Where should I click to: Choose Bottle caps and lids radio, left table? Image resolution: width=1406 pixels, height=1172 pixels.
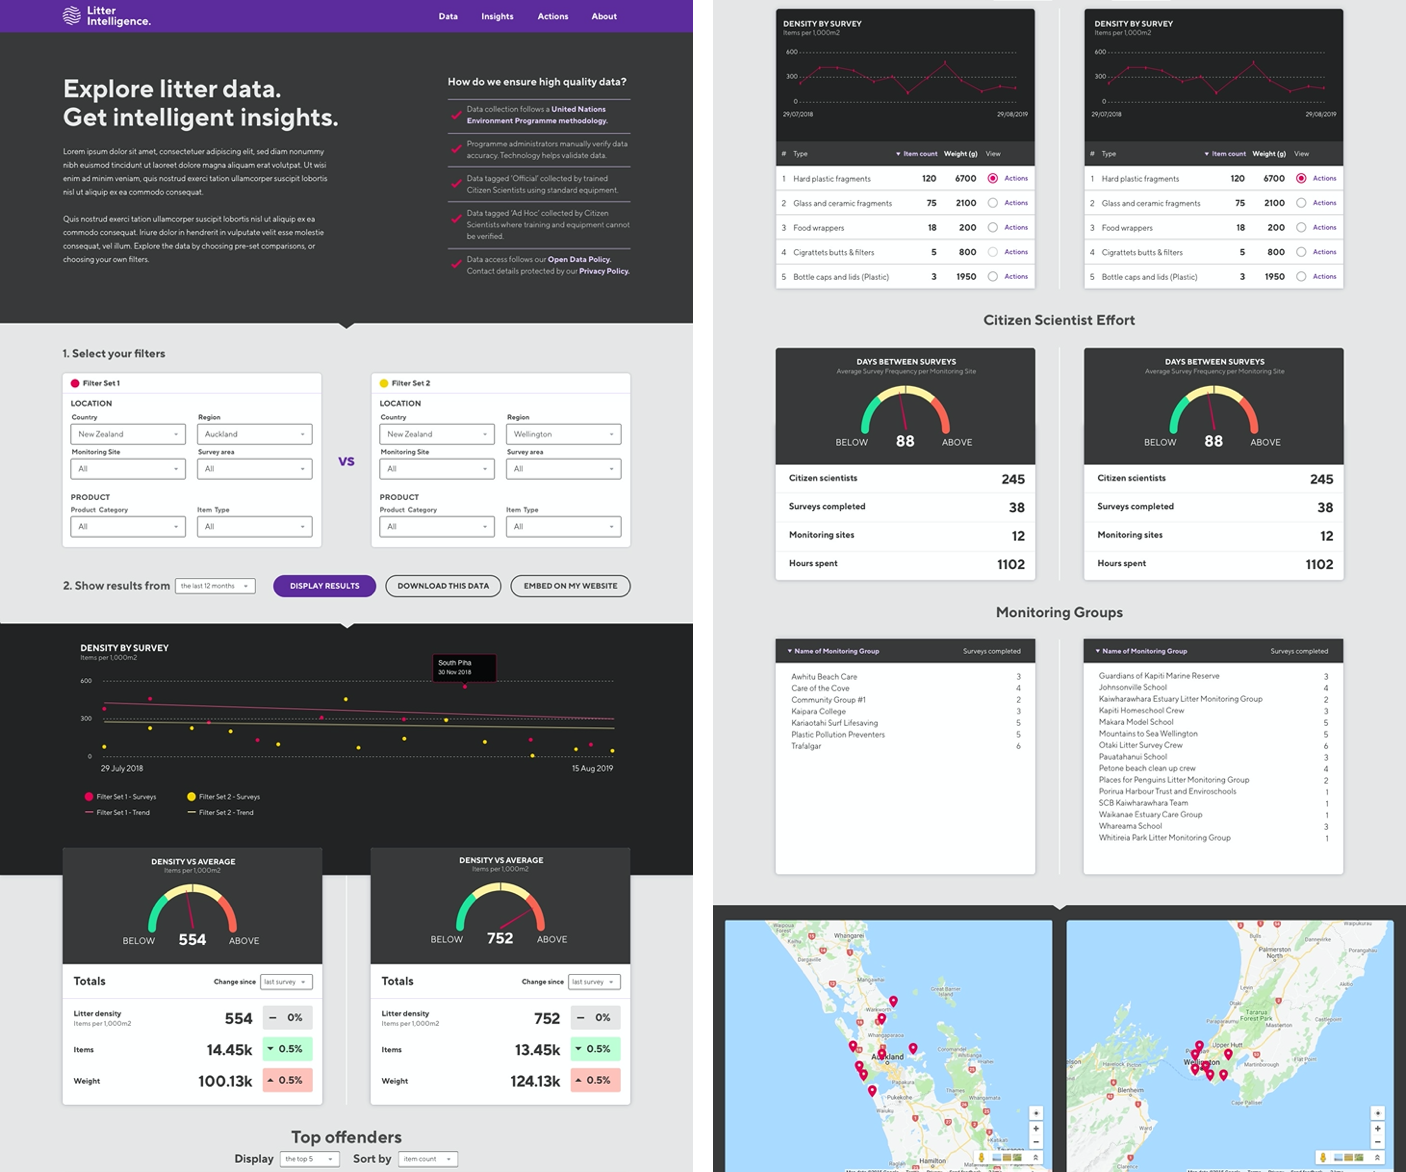click(x=992, y=277)
